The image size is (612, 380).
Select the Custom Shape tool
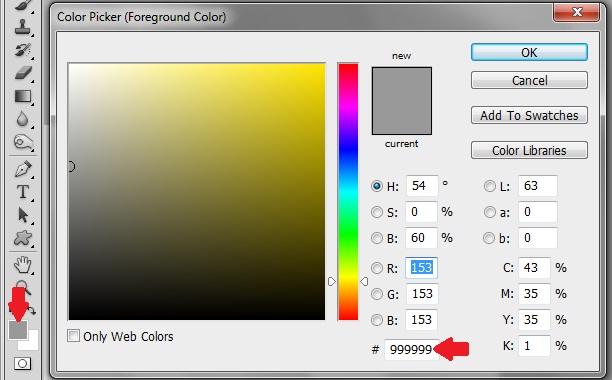click(x=23, y=238)
